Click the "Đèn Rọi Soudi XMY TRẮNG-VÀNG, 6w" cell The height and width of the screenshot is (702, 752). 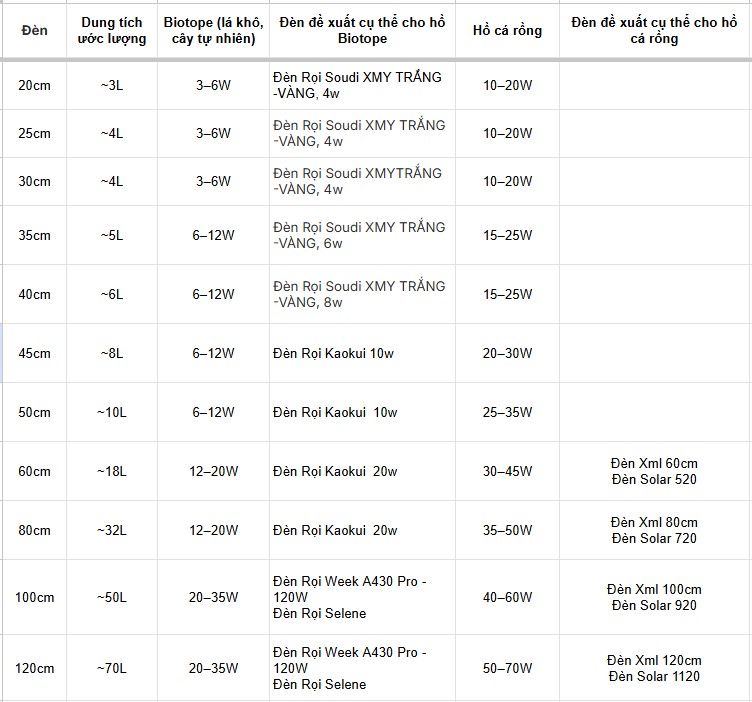tap(362, 235)
